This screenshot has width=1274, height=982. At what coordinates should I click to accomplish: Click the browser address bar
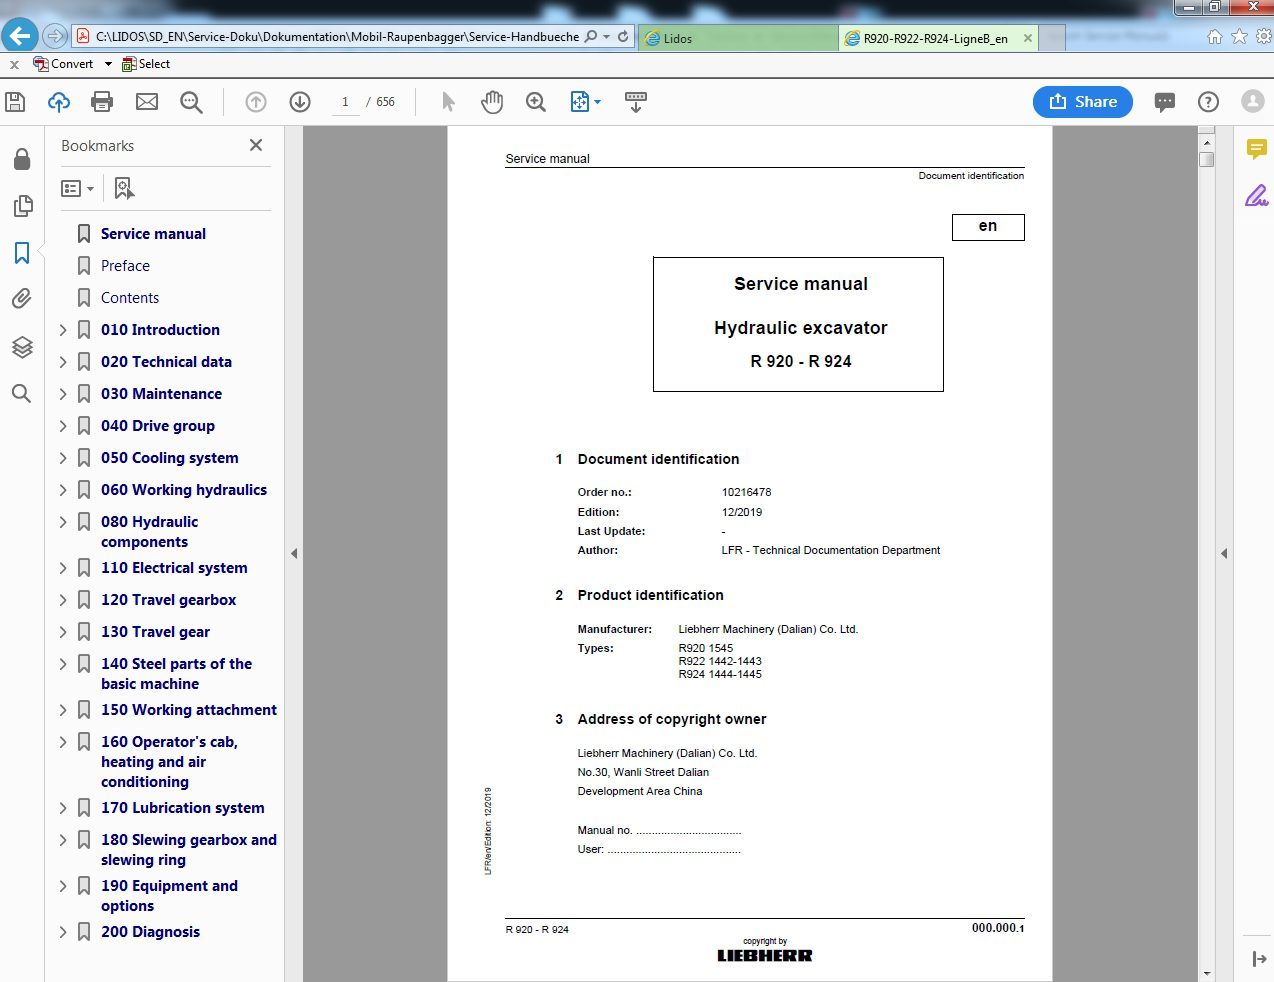click(x=337, y=37)
